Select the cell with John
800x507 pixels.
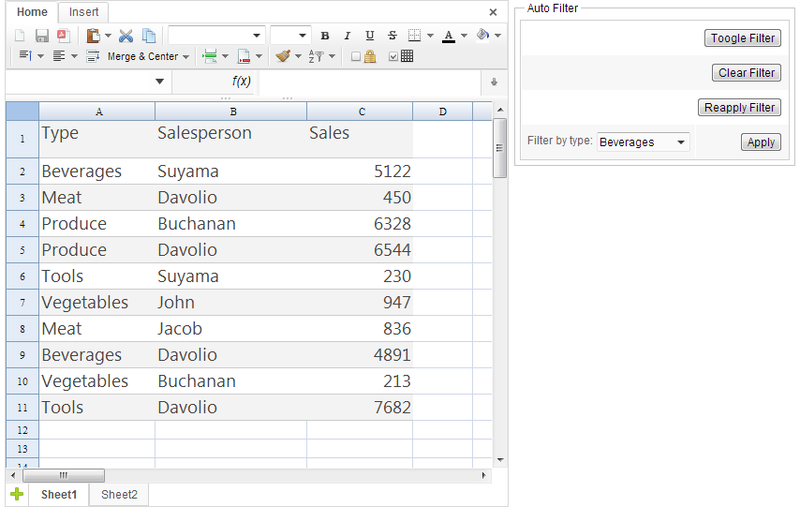(x=231, y=302)
